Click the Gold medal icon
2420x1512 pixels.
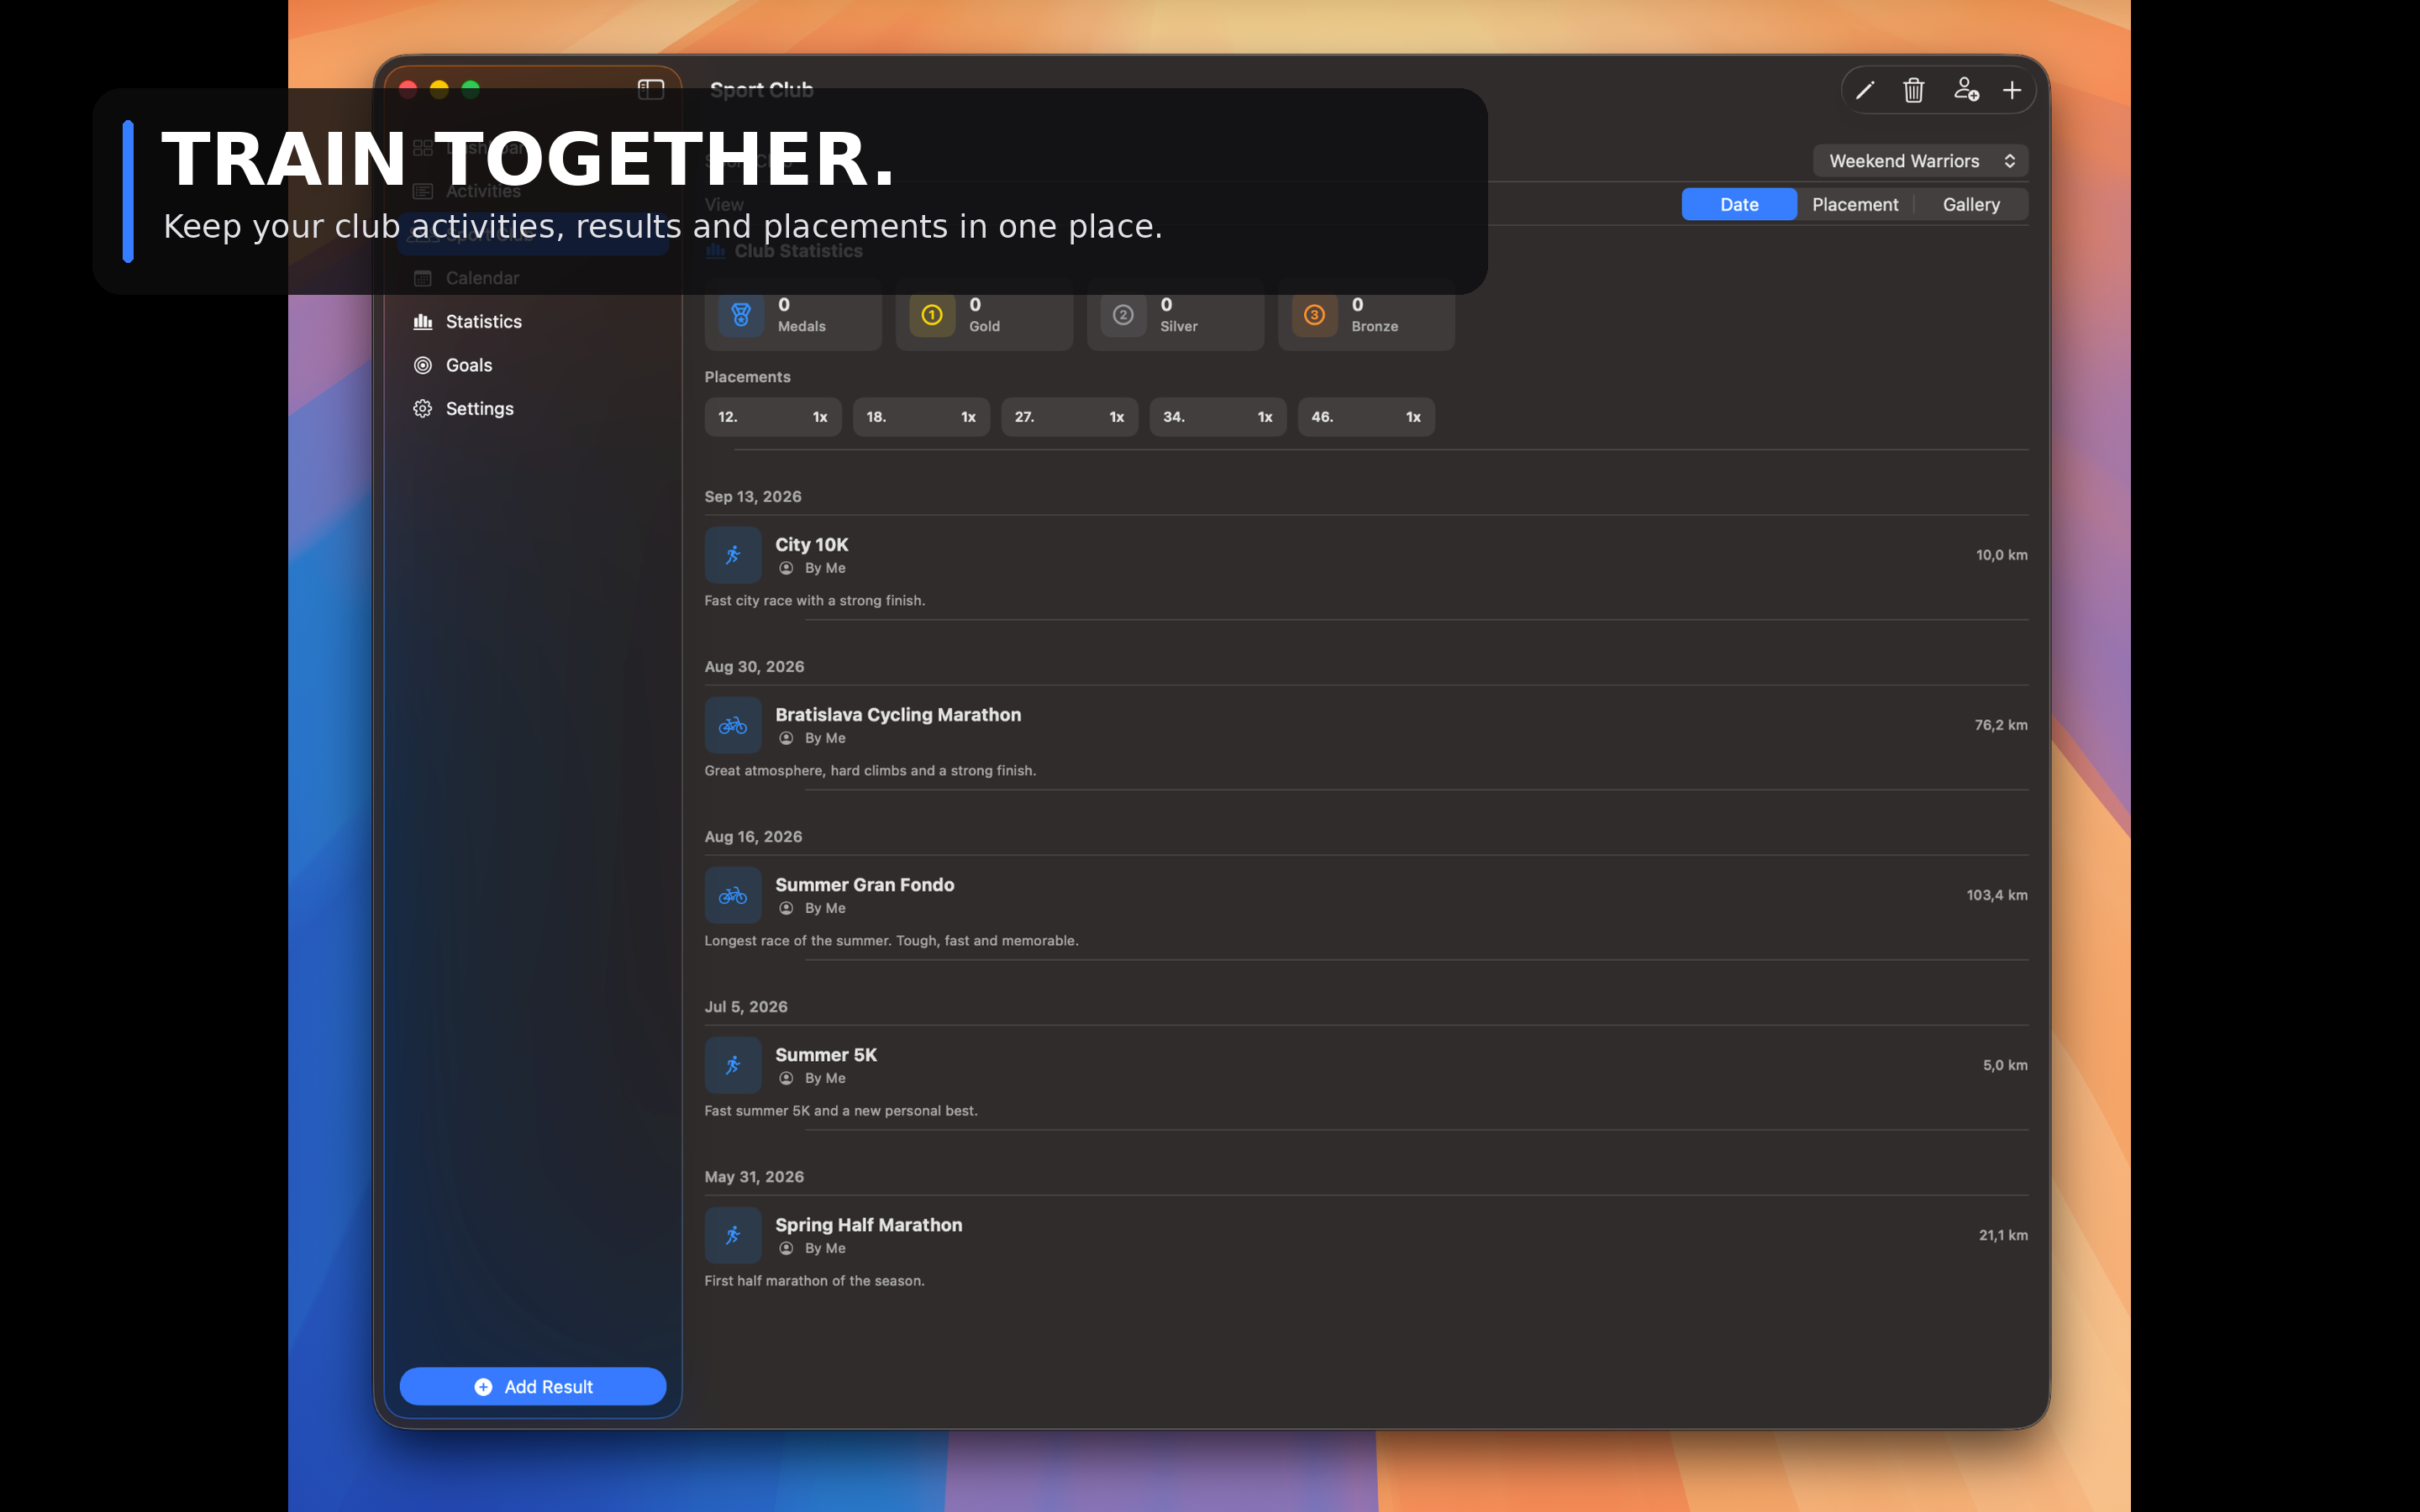(932, 315)
